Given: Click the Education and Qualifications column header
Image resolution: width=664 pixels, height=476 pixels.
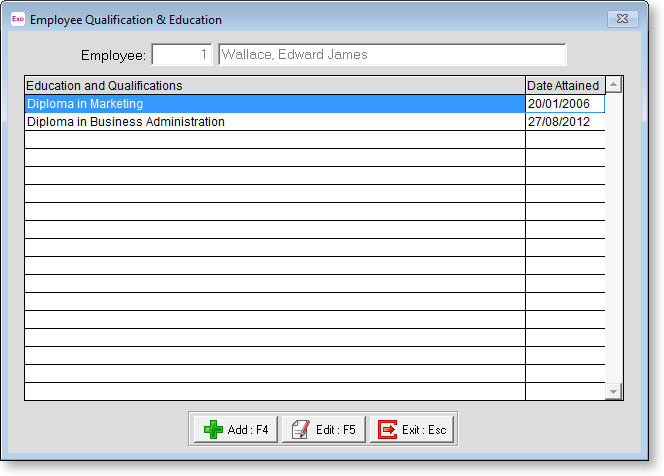Looking at the screenshot, I should point(274,86).
